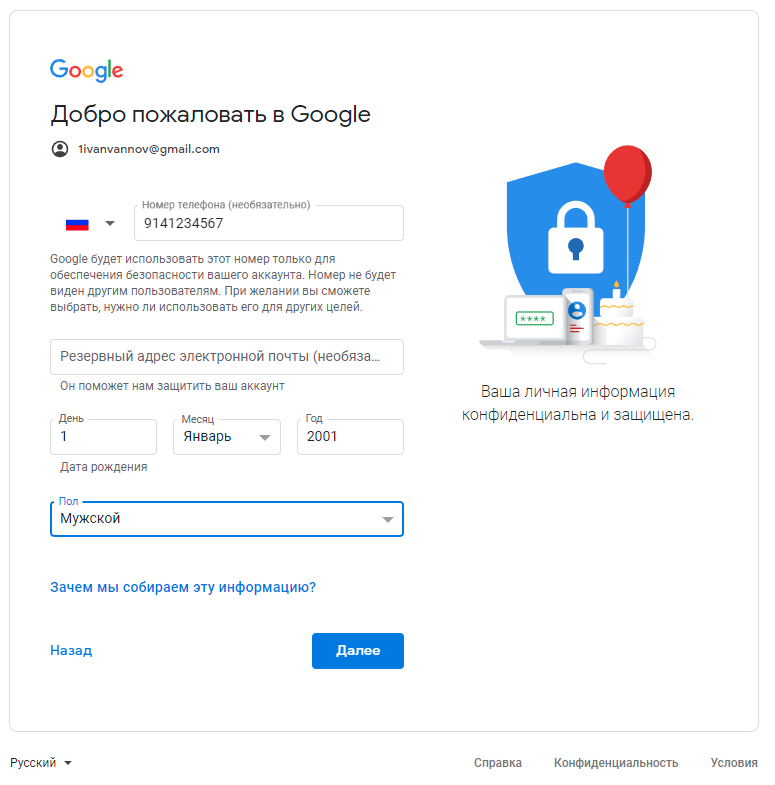
Task: Open 'Зачем мы собираем эту информацию?' link
Action: tap(183, 587)
